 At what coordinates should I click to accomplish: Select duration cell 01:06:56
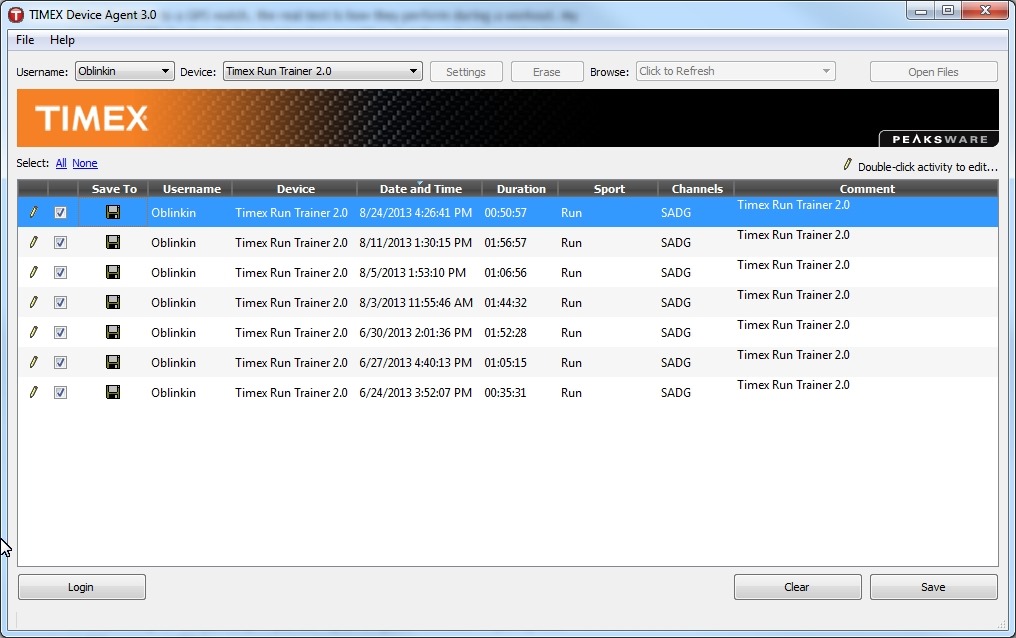(x=505, y=273)
